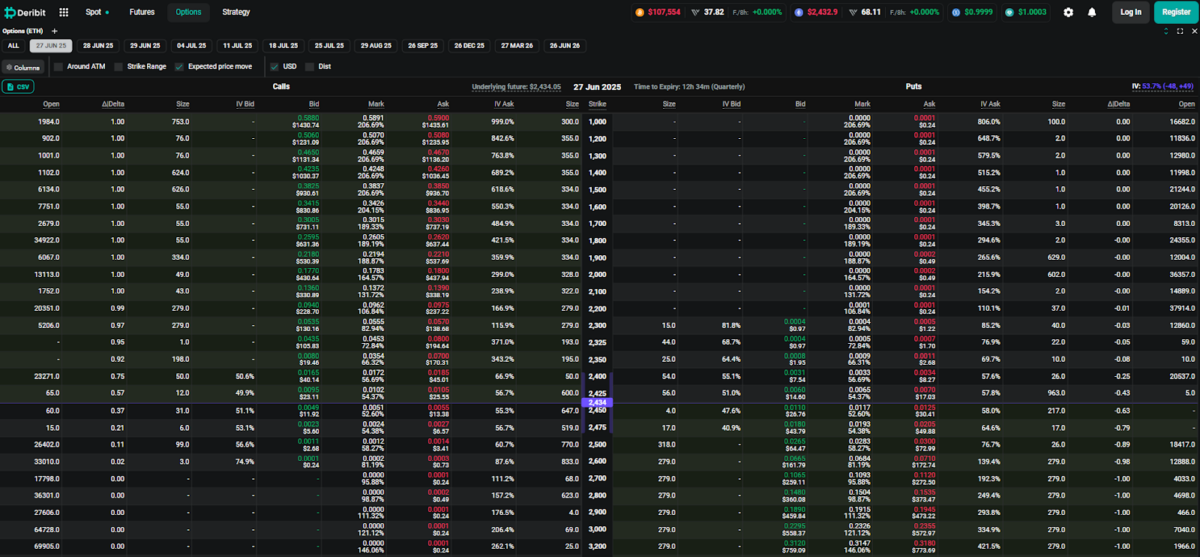This screenshot has height=557, width=1200.
Task: Click the Ethereum coin icon in the ticker
Action: (798, 12)
